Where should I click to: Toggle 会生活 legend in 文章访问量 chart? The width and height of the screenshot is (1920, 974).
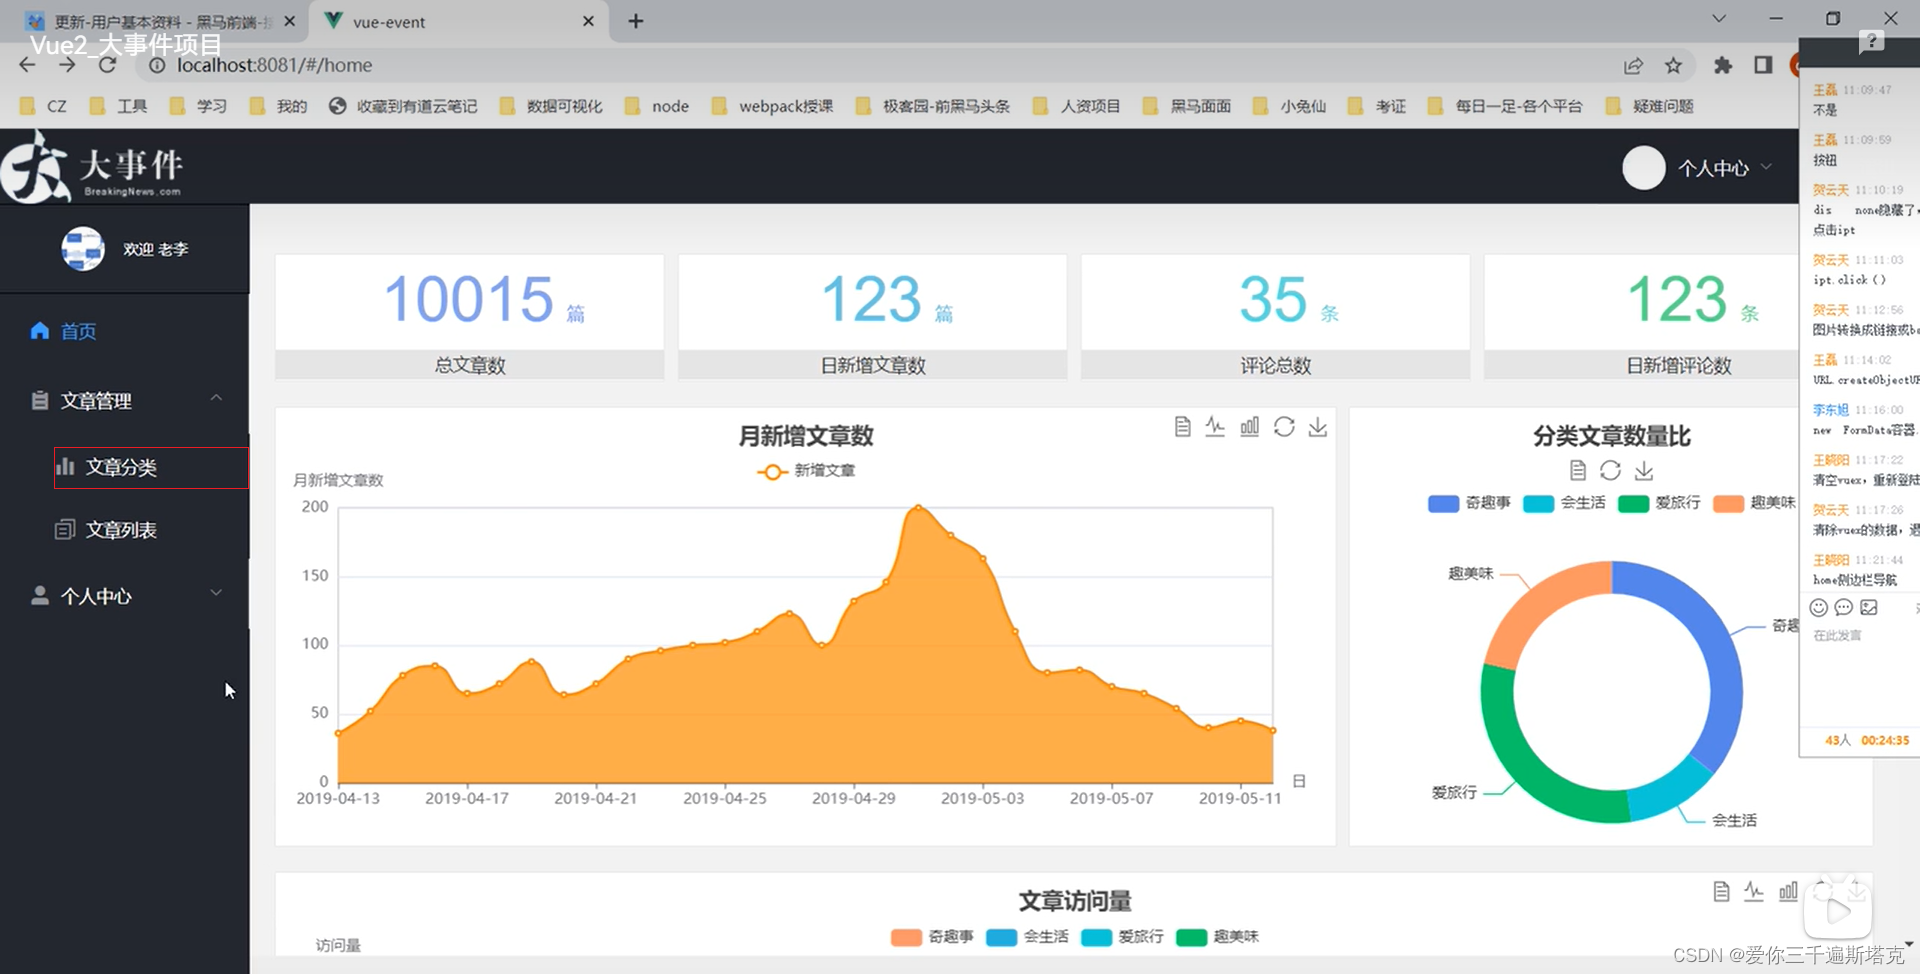[x=1027, y=937]
